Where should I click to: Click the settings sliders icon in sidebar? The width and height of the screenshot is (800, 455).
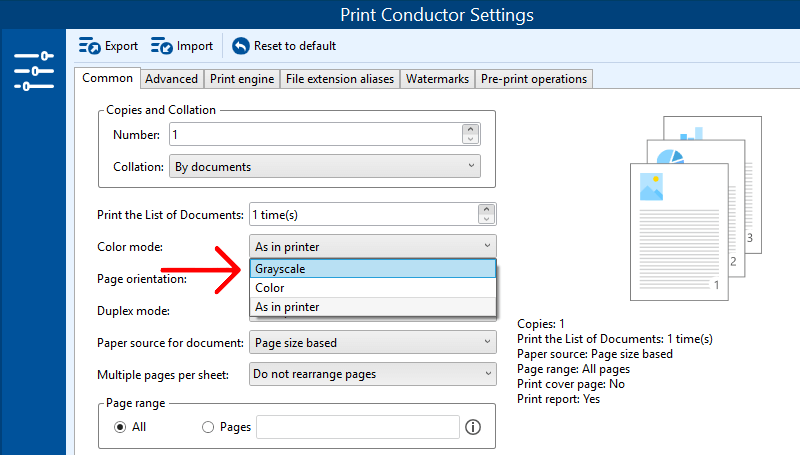(x=33, y=71)
